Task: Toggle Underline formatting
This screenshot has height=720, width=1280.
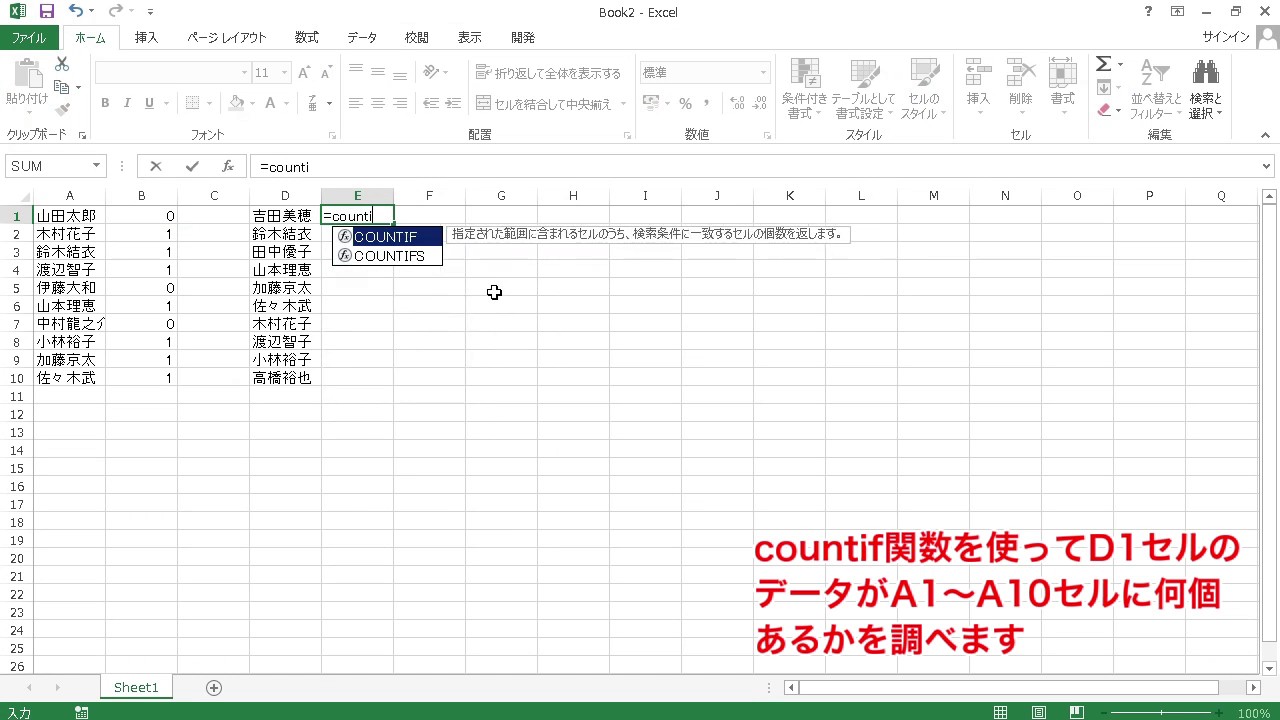Action: click(x=150, y=103)
